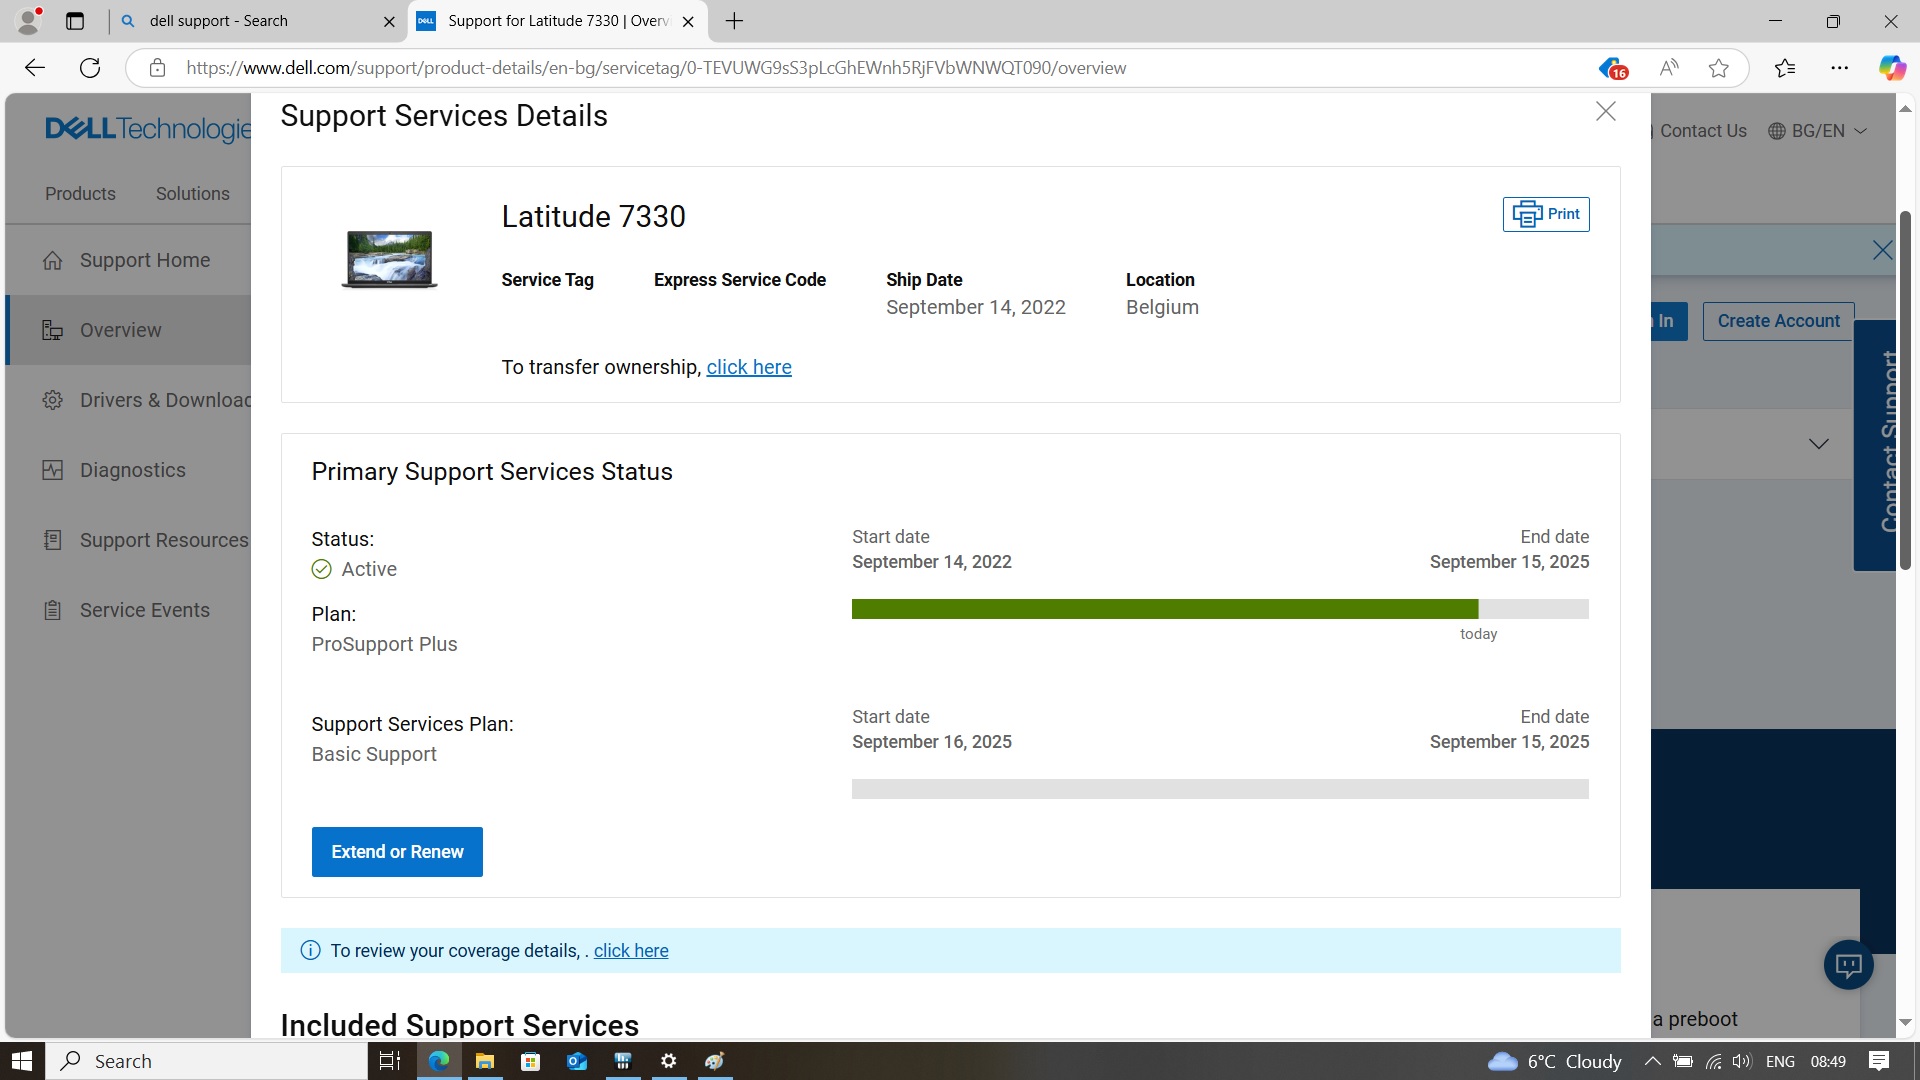Click the Diagnostics chart icon
This screenshot has height=1080, width=1920.
pyautogui.click(x=53, y=471)
